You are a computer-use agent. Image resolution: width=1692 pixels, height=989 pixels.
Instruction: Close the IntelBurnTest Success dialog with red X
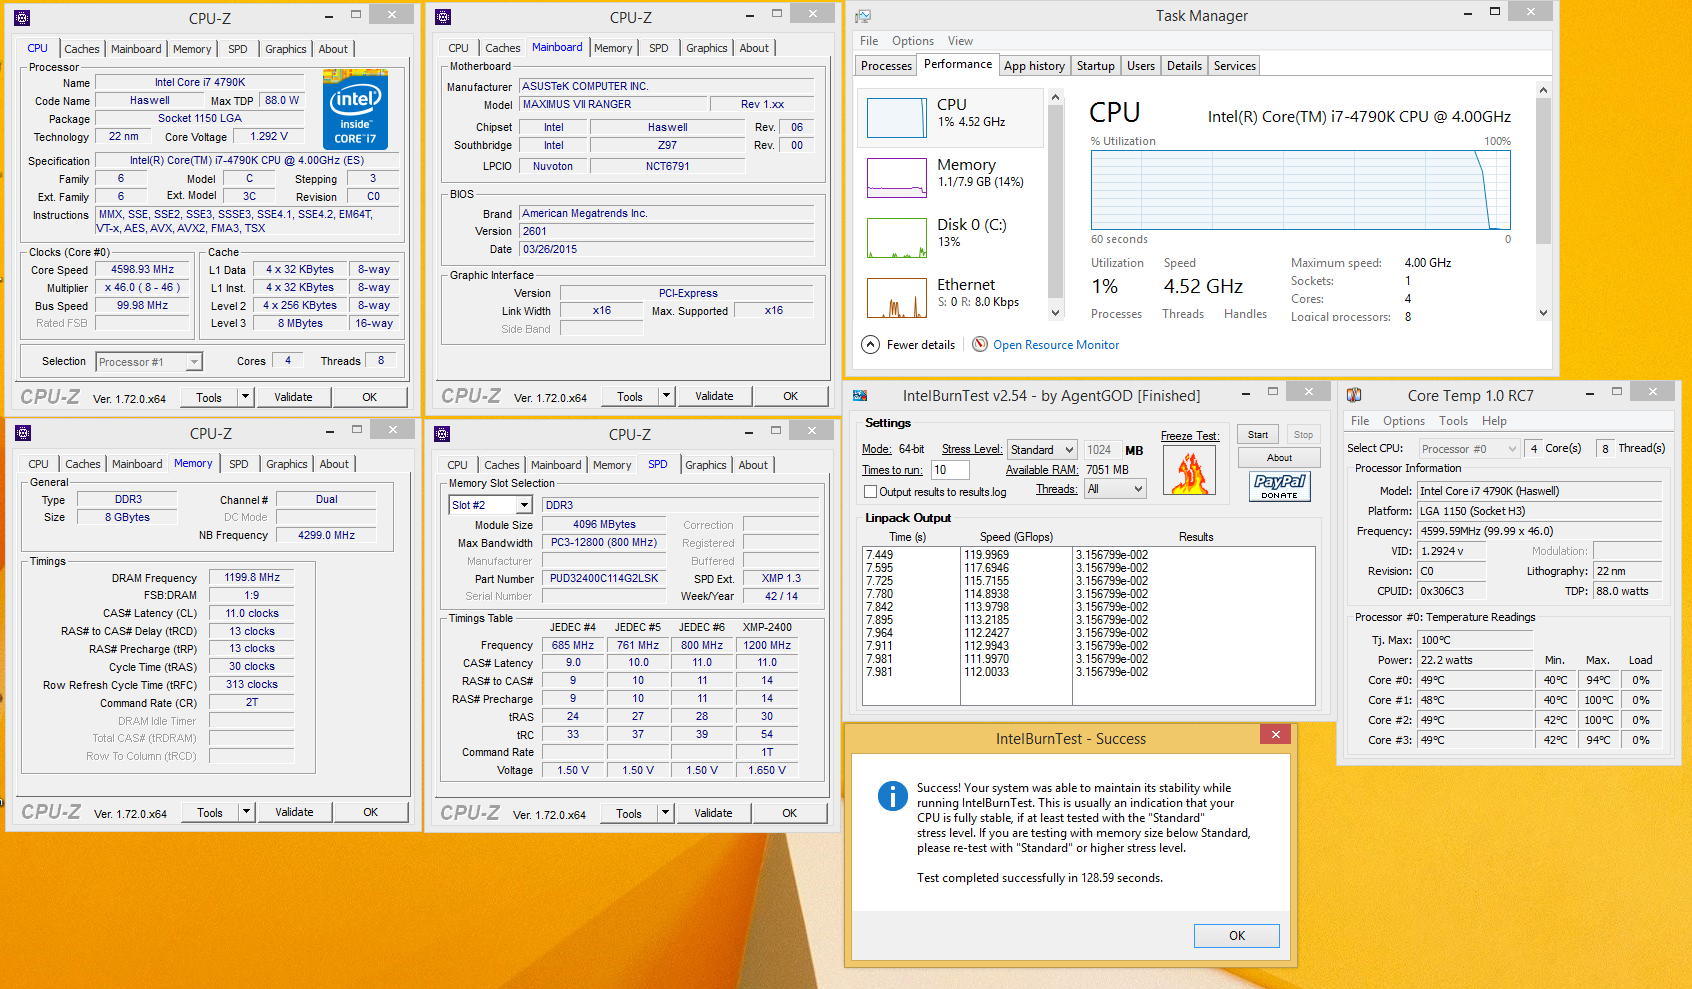[1275, 734]
